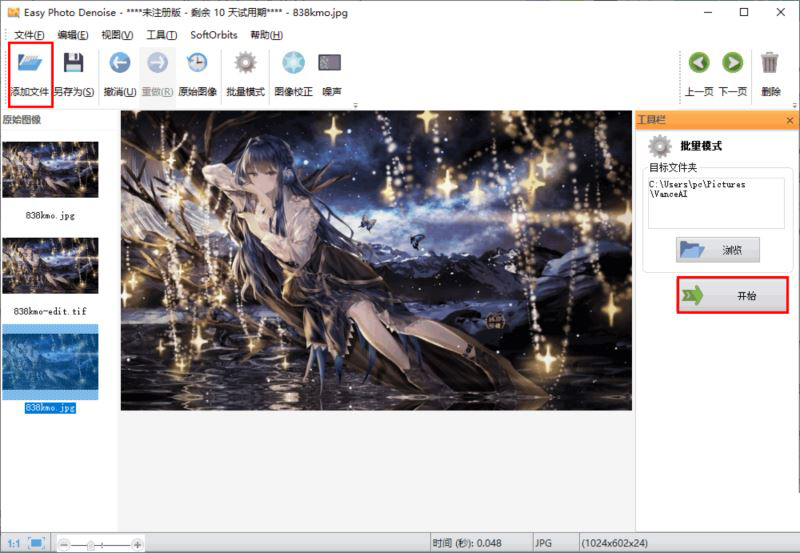Click the fit-to-window icon in status bar
The width and height of the screenshot is (800, 553).
pyautogui.click(x=37, y=543)
